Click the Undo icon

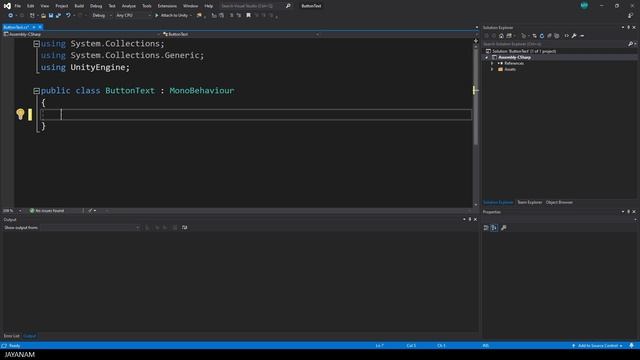tap(68, 16)
